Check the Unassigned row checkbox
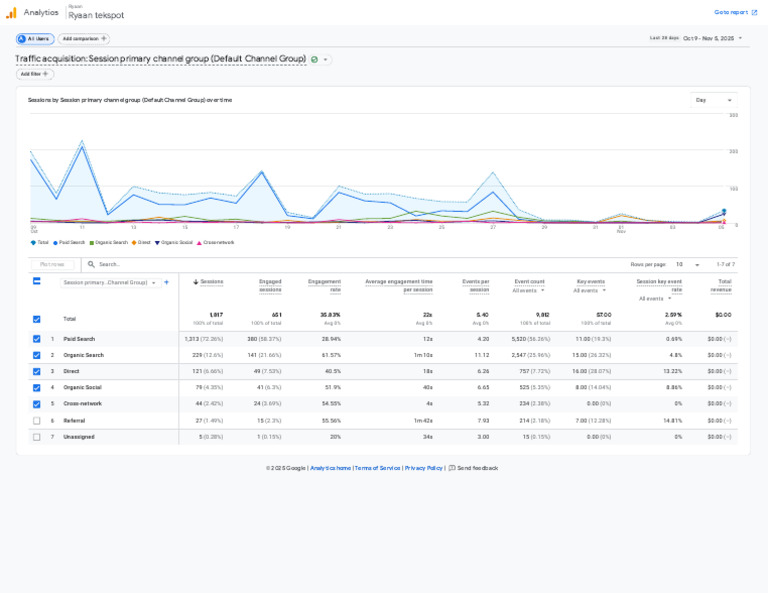Image resolution: width=768 pixels, height=593 pixels. pyautogui.click(x=37, y=437)
